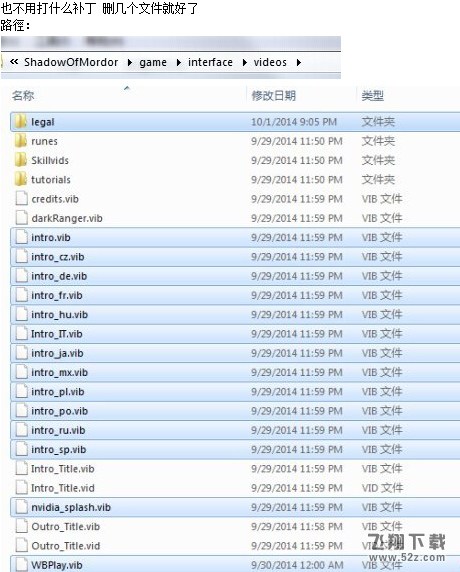
Task: Select the file name intro.vib
Action: tap(51, 237)
